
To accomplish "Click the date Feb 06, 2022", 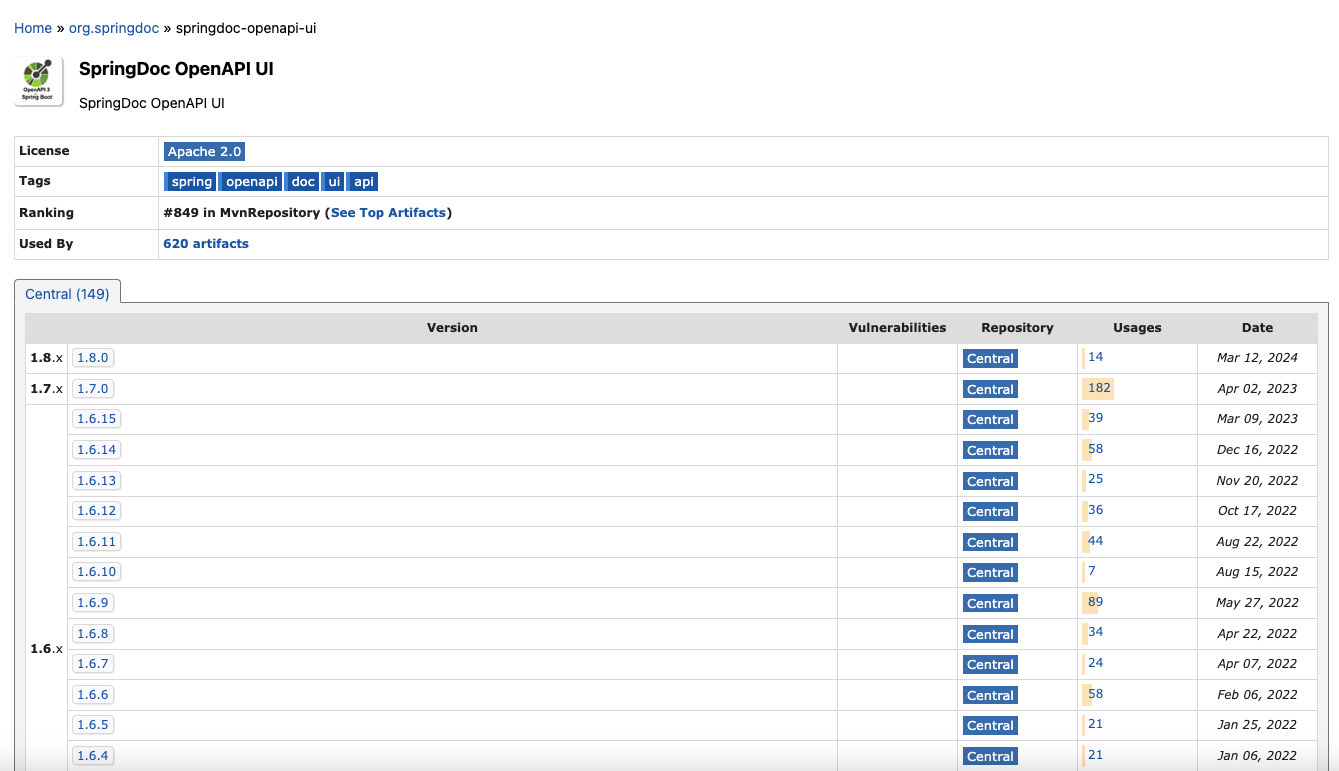I will coord(1257,695).
